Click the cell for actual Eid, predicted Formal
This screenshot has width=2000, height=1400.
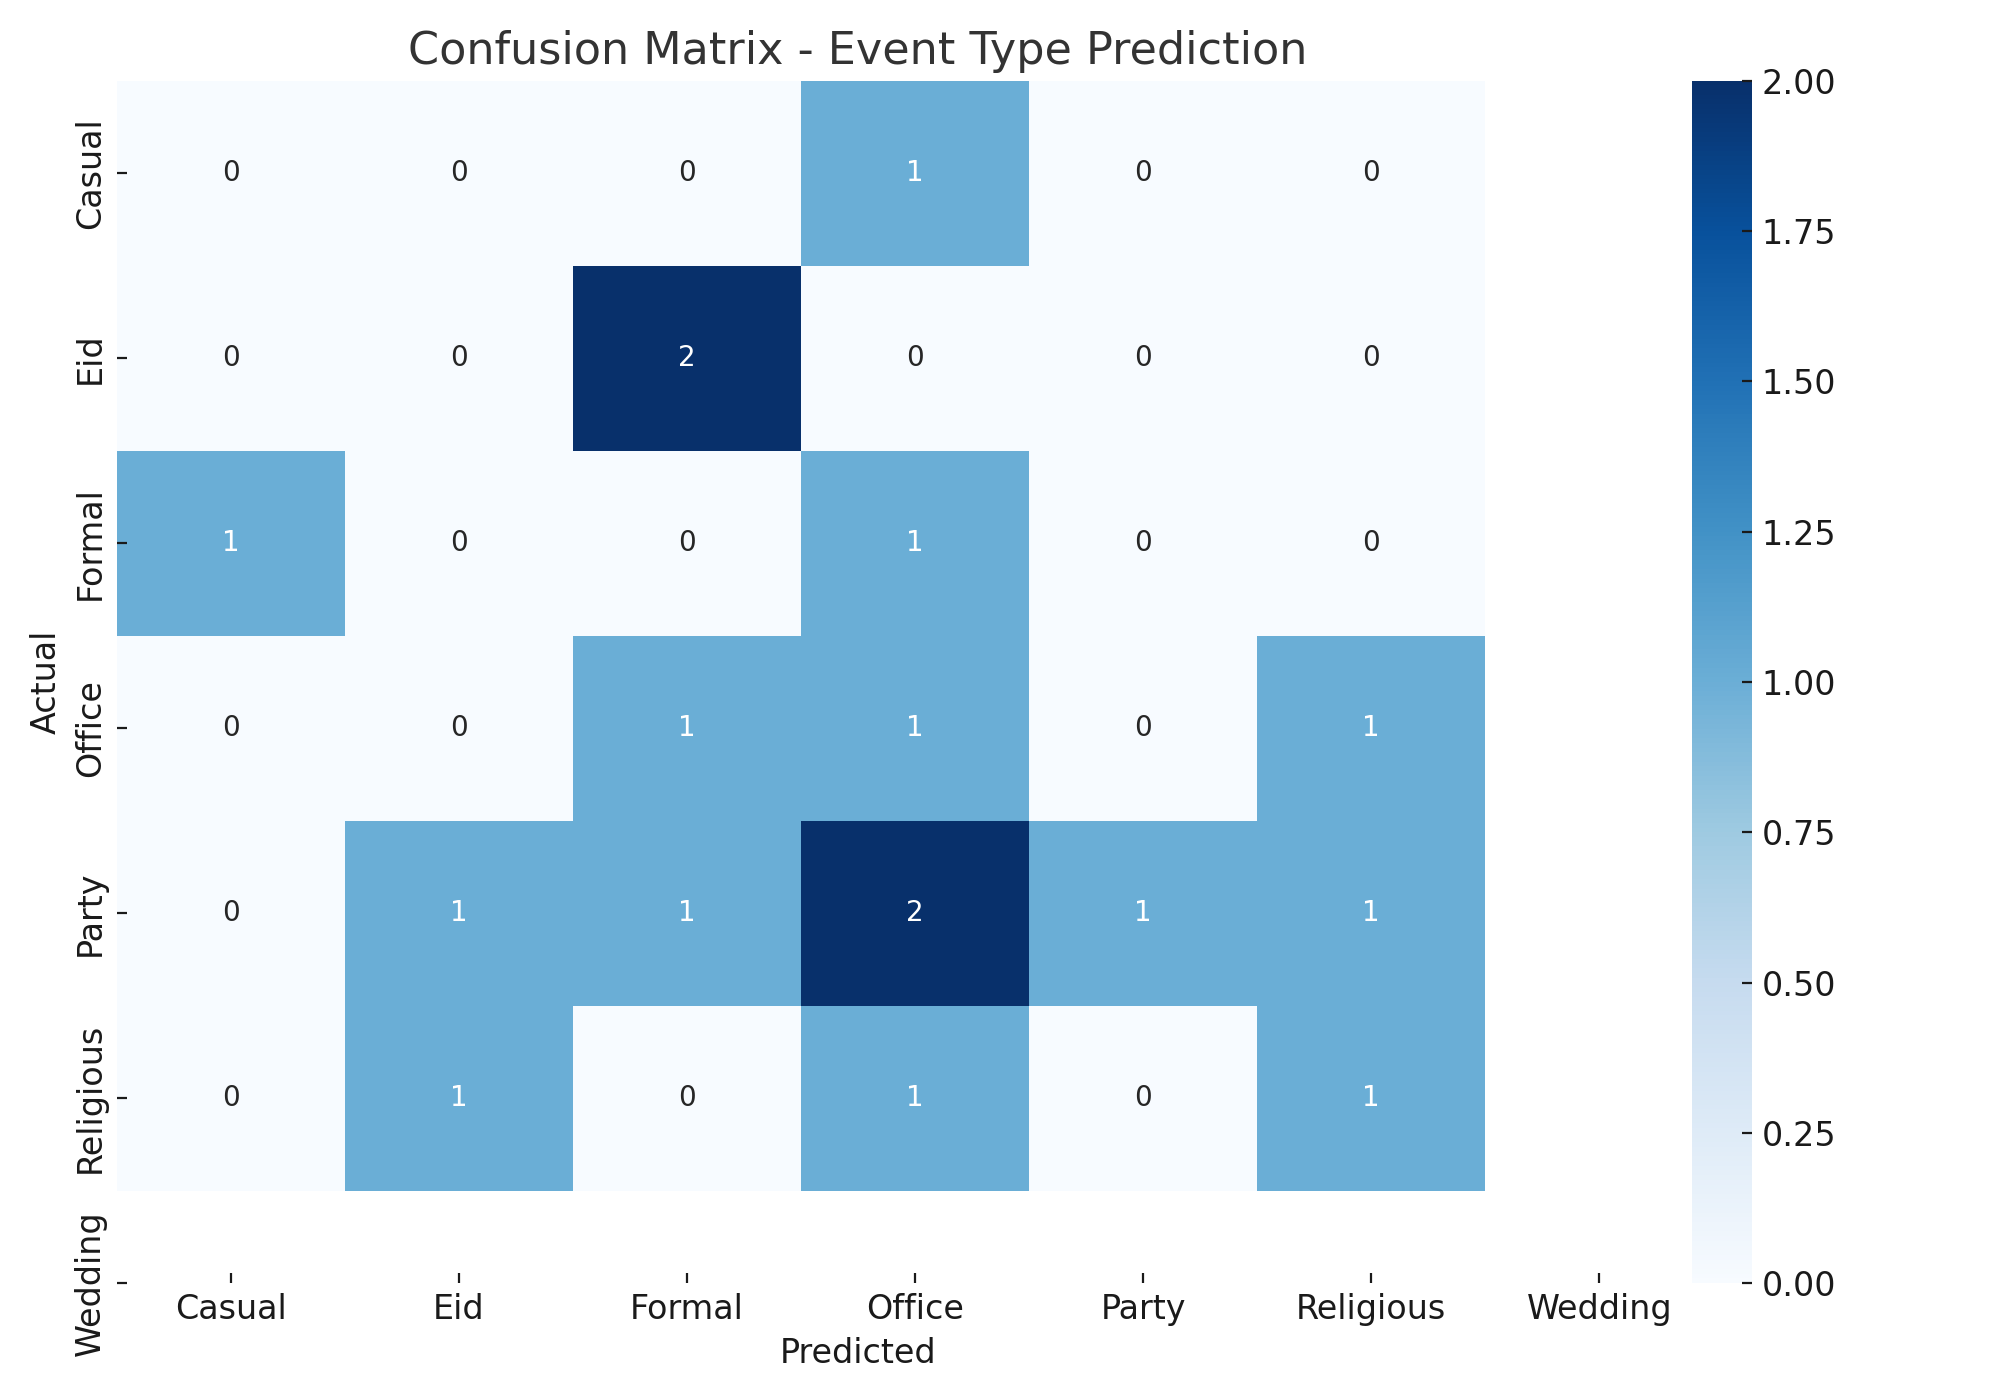tap(686, 358)
